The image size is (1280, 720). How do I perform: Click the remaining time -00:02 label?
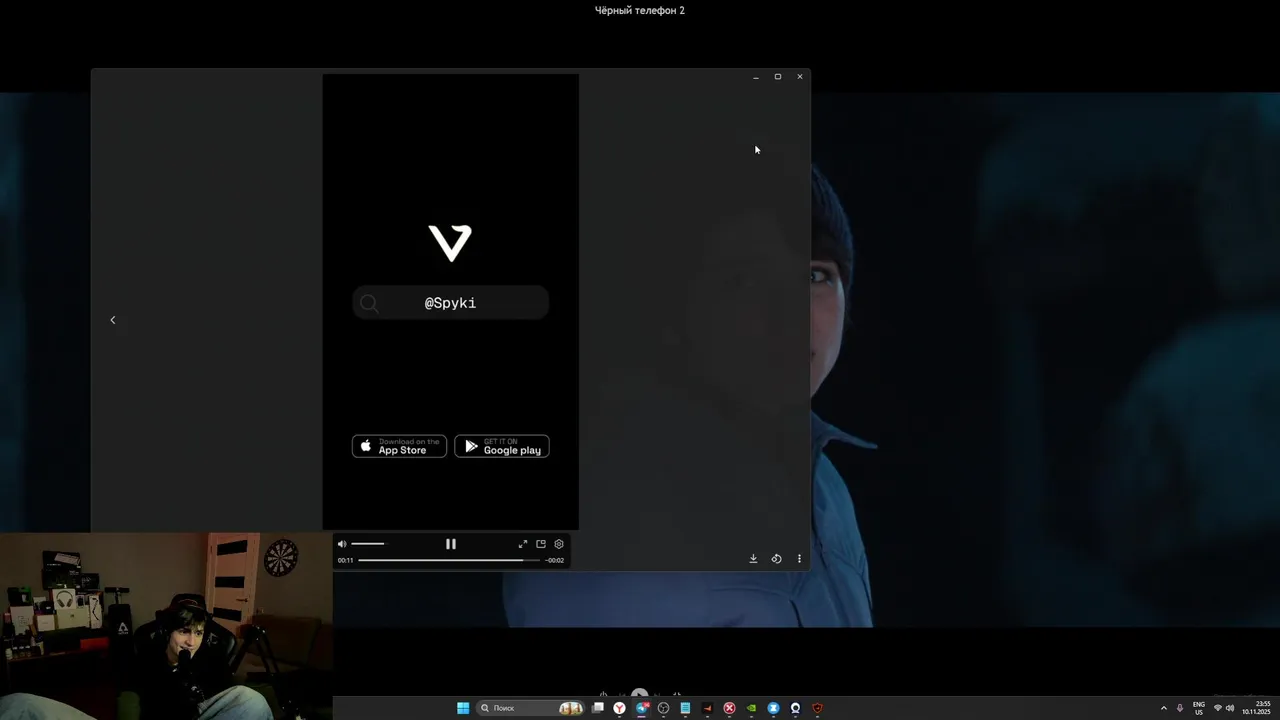pyautogui.click(x=554, y=560)
